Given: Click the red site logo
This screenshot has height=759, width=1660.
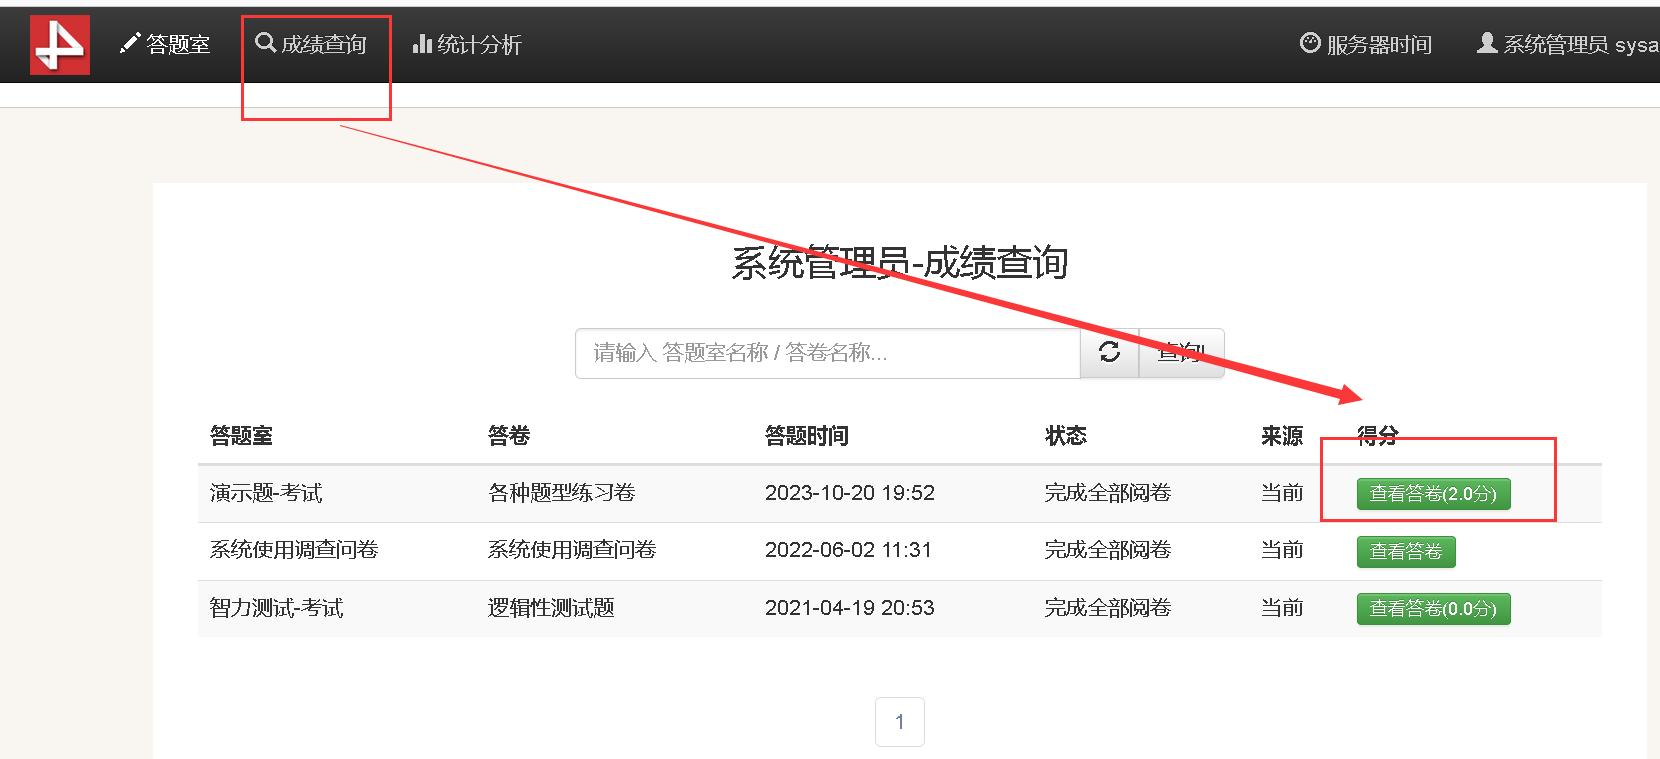Looking at the screenshot, I should click(60, 45).
